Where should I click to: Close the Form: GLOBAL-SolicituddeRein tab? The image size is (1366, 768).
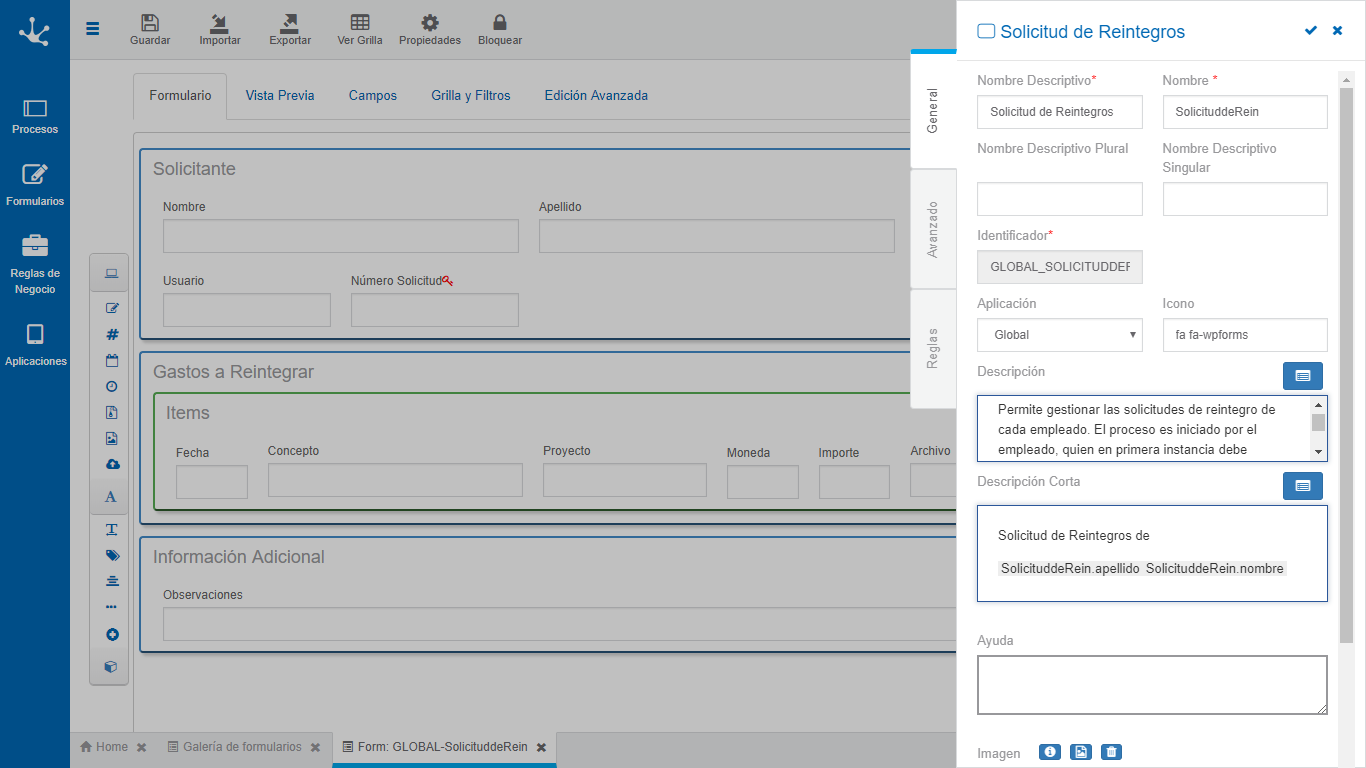coord(541,748)
